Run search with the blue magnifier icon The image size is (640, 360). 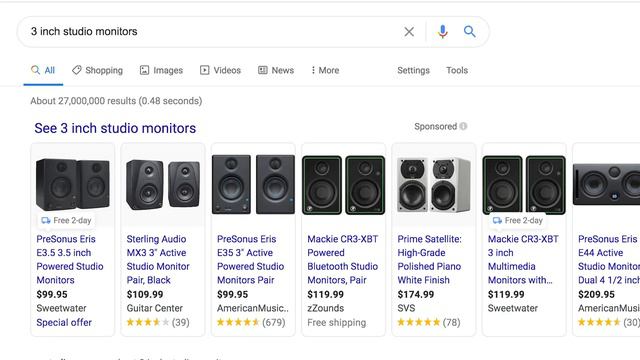(x=469, y=31)
